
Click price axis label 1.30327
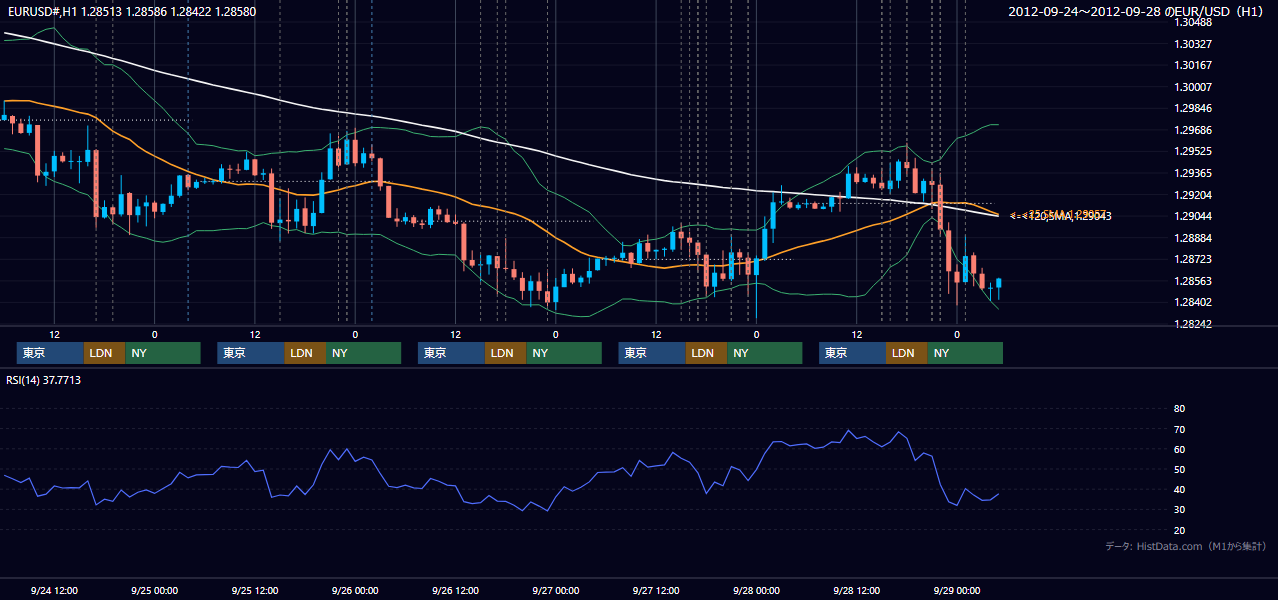tap(1193, 45)
